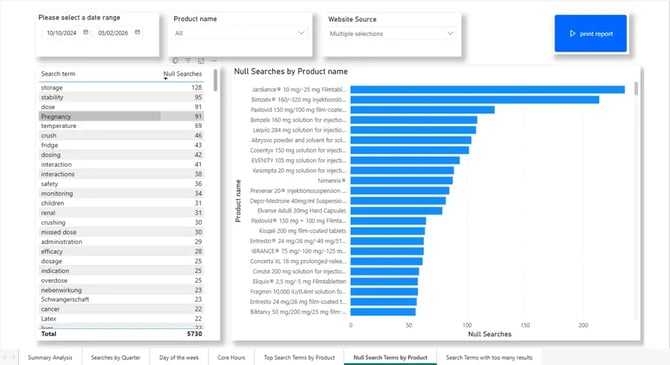Click sort arrow under Null Searches header

[x=165, y=79]
